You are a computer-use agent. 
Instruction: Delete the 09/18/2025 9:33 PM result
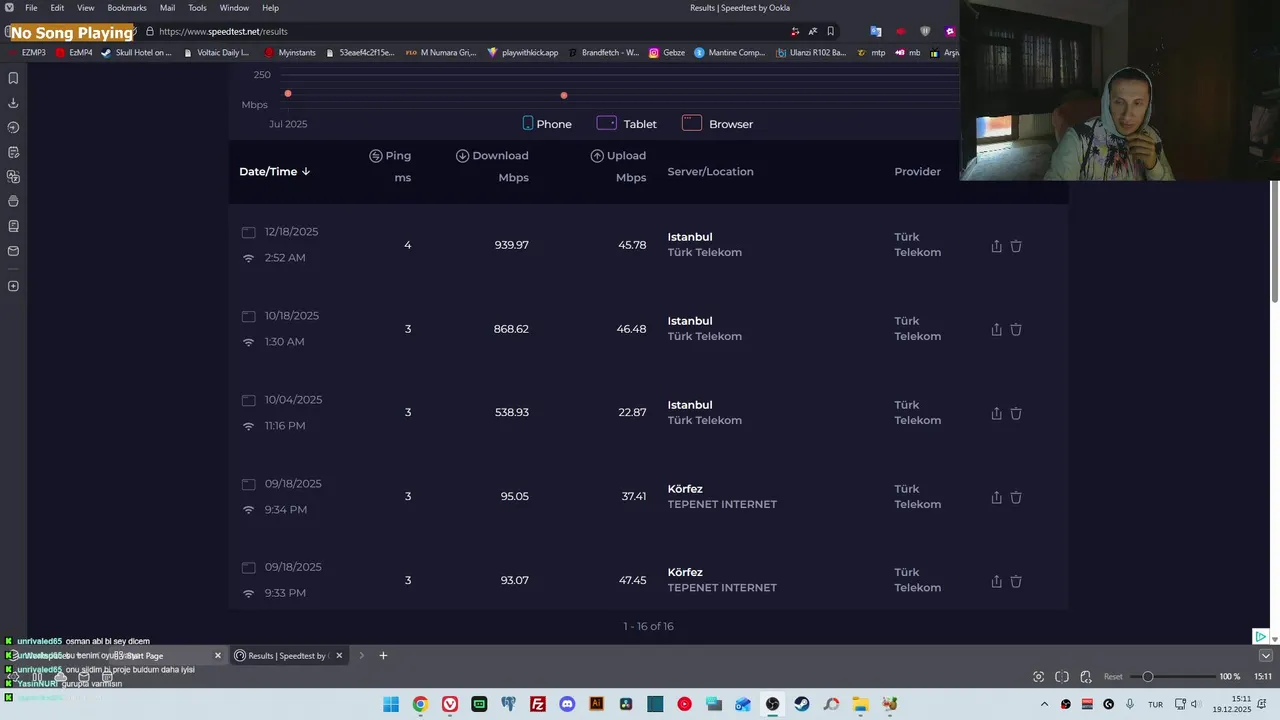1016,581
